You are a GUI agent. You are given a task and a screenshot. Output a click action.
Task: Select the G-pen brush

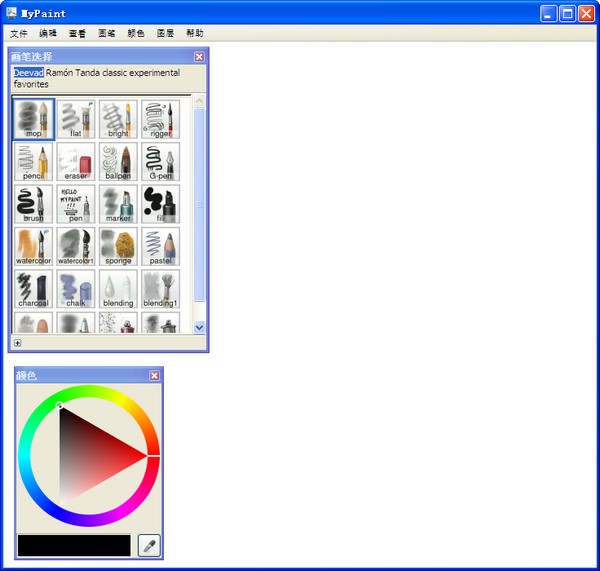point(160,161)
